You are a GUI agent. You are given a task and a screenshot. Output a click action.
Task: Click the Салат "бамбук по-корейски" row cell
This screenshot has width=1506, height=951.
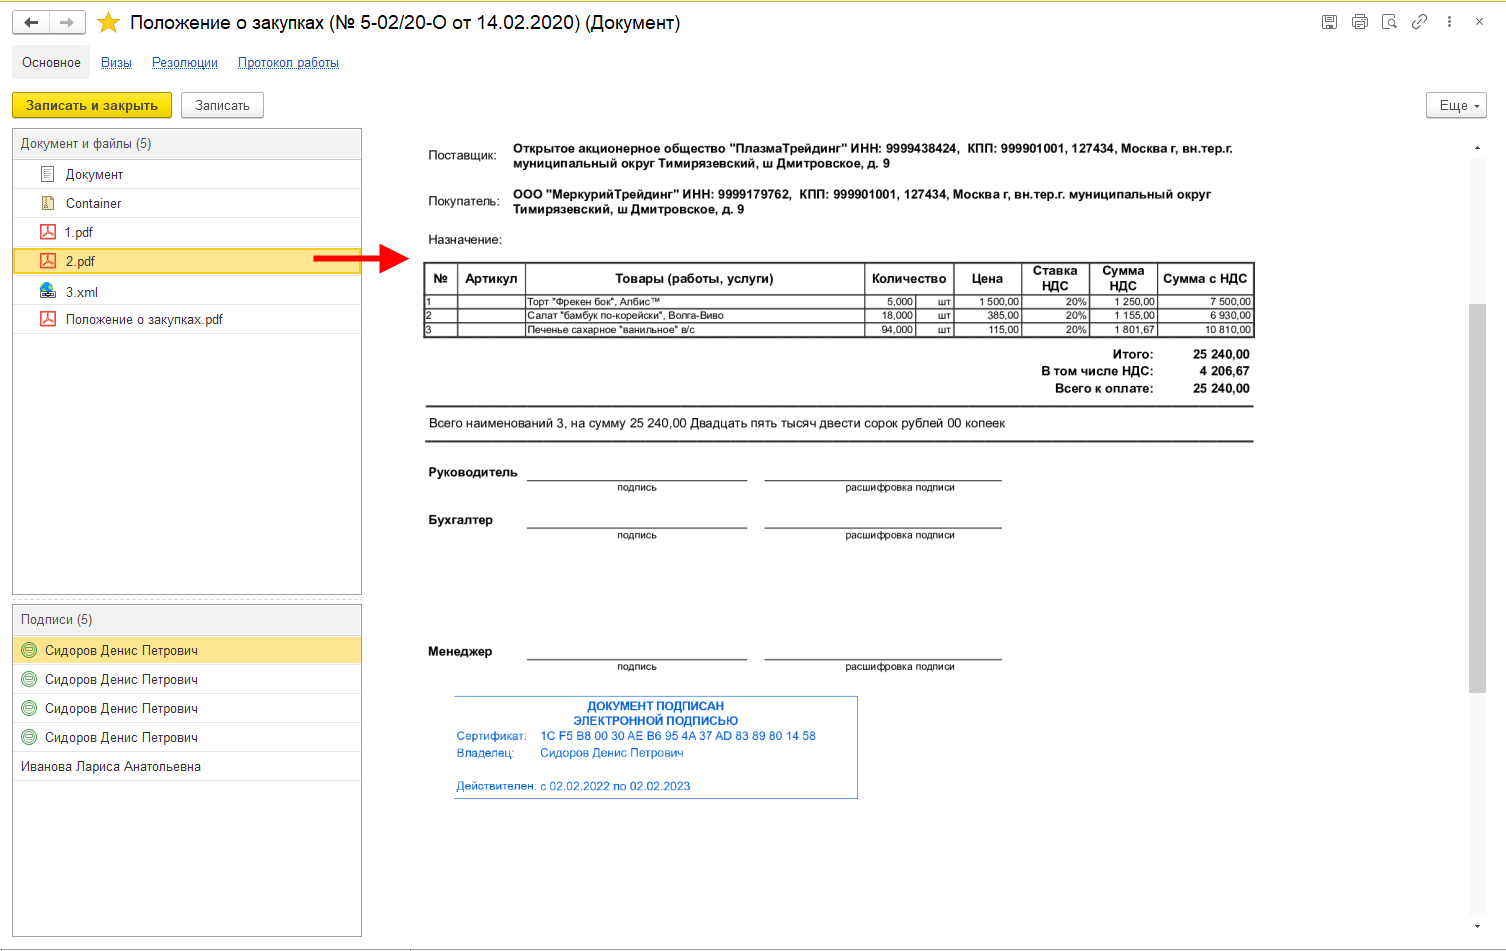point(694,315)
